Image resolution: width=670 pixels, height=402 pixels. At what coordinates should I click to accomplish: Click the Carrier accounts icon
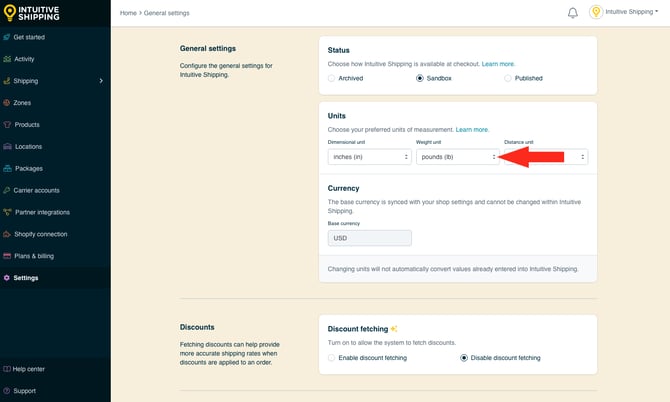(x=8, y=190)
